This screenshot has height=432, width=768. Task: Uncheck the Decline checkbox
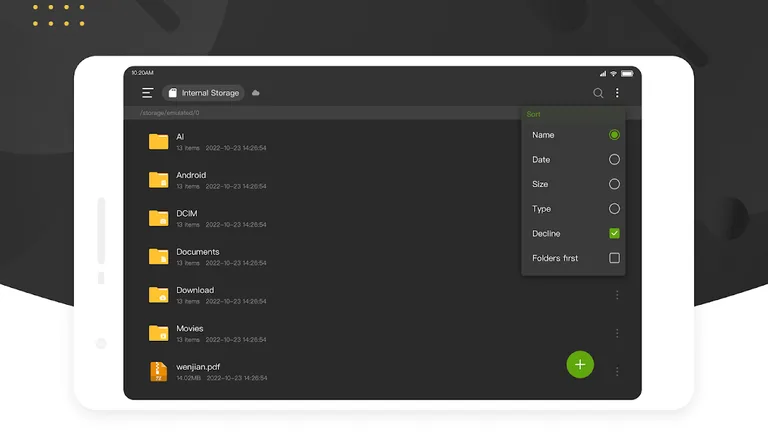point(614,233)
